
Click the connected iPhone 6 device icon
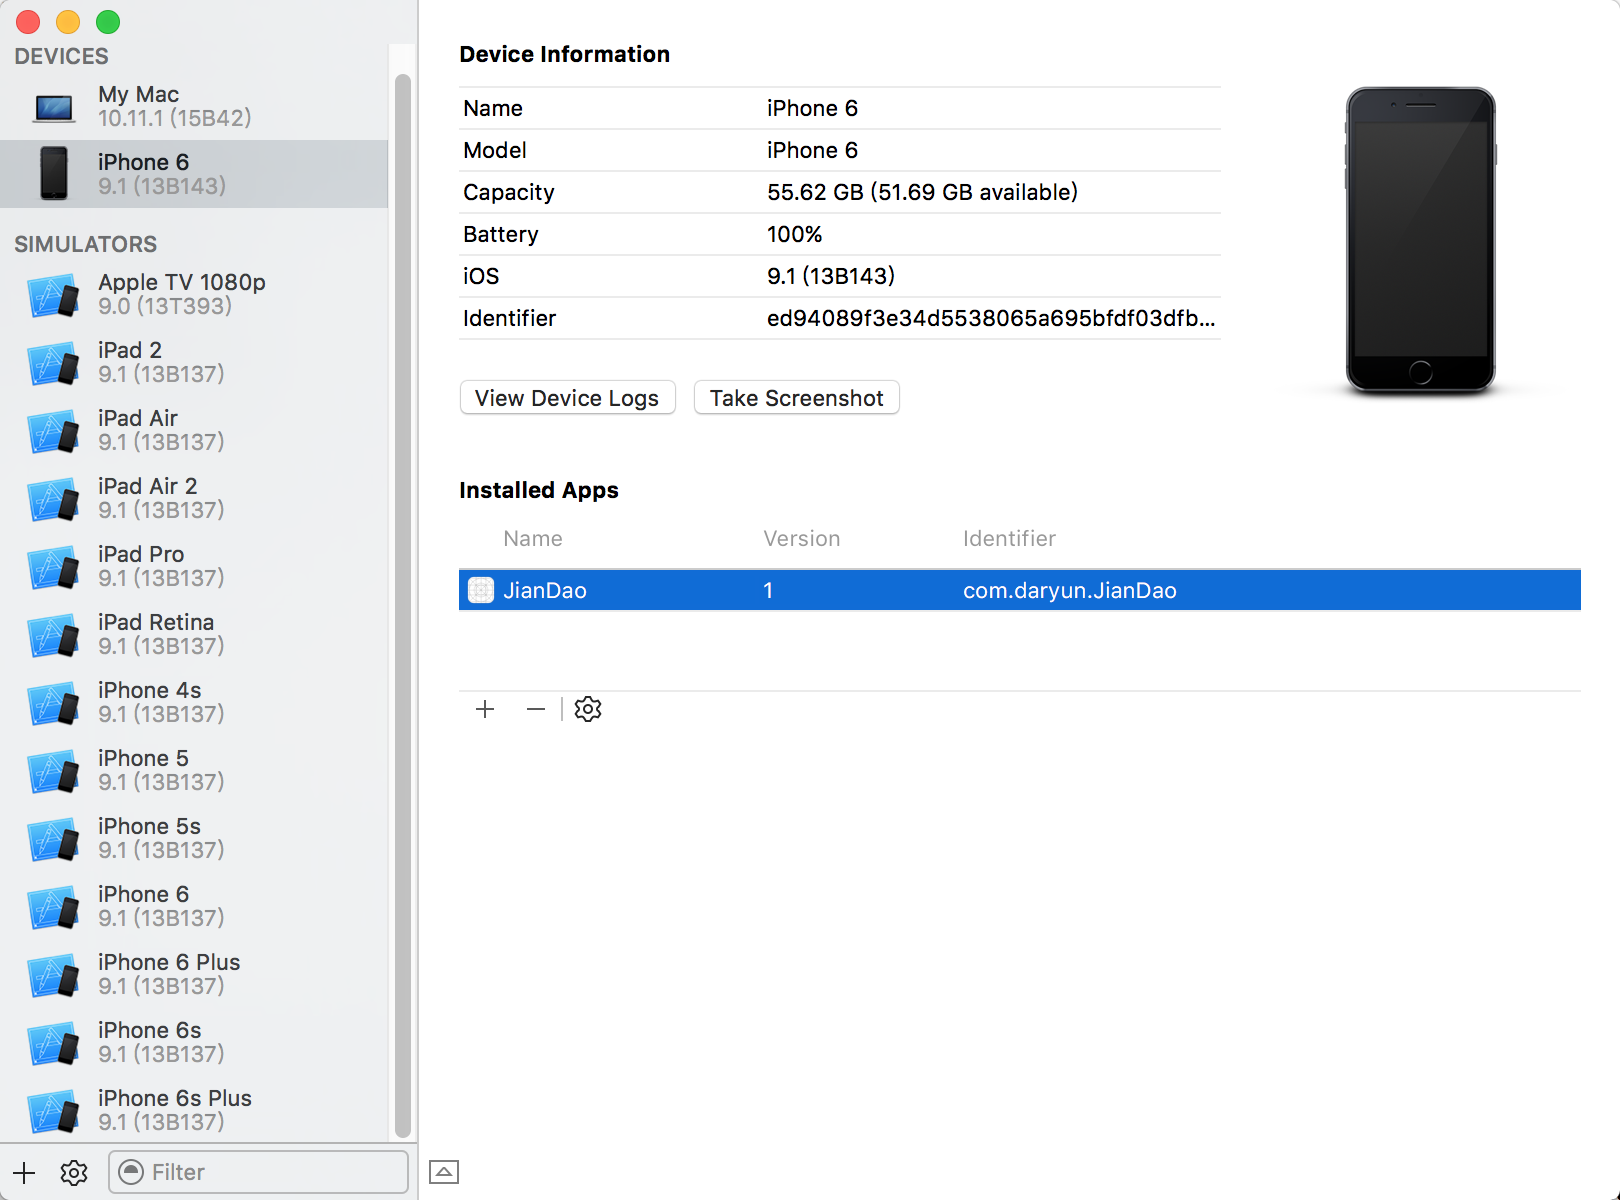pyautogui.click(x=54, y=173)
